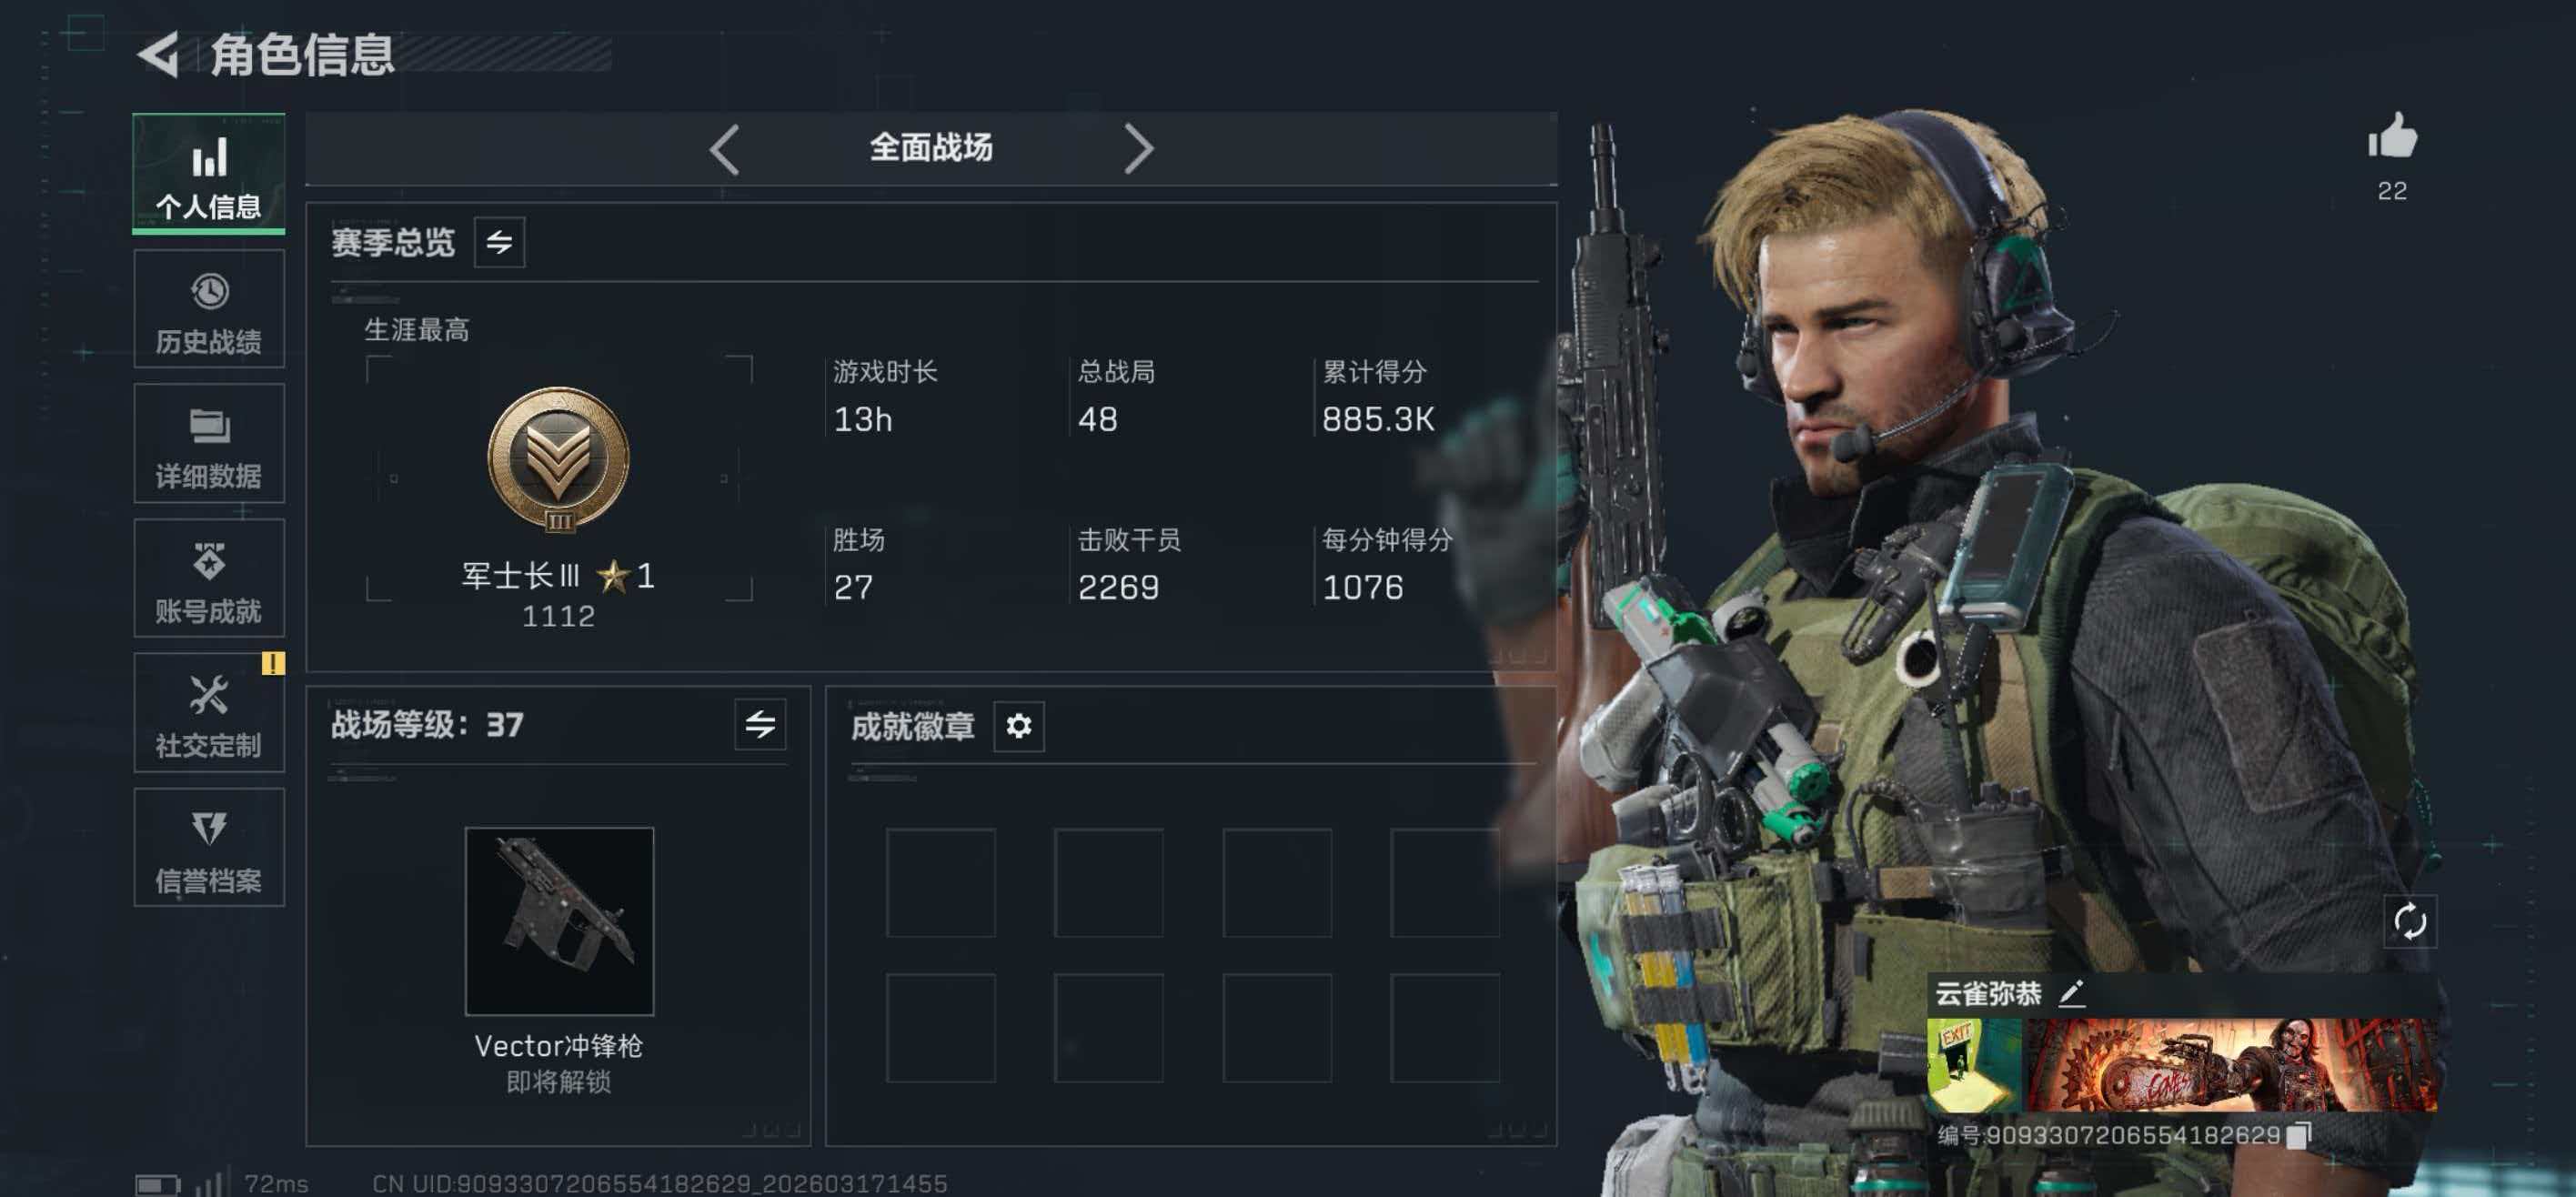
Task: Click the red banner player card image
Action: pos(2232,1065)
